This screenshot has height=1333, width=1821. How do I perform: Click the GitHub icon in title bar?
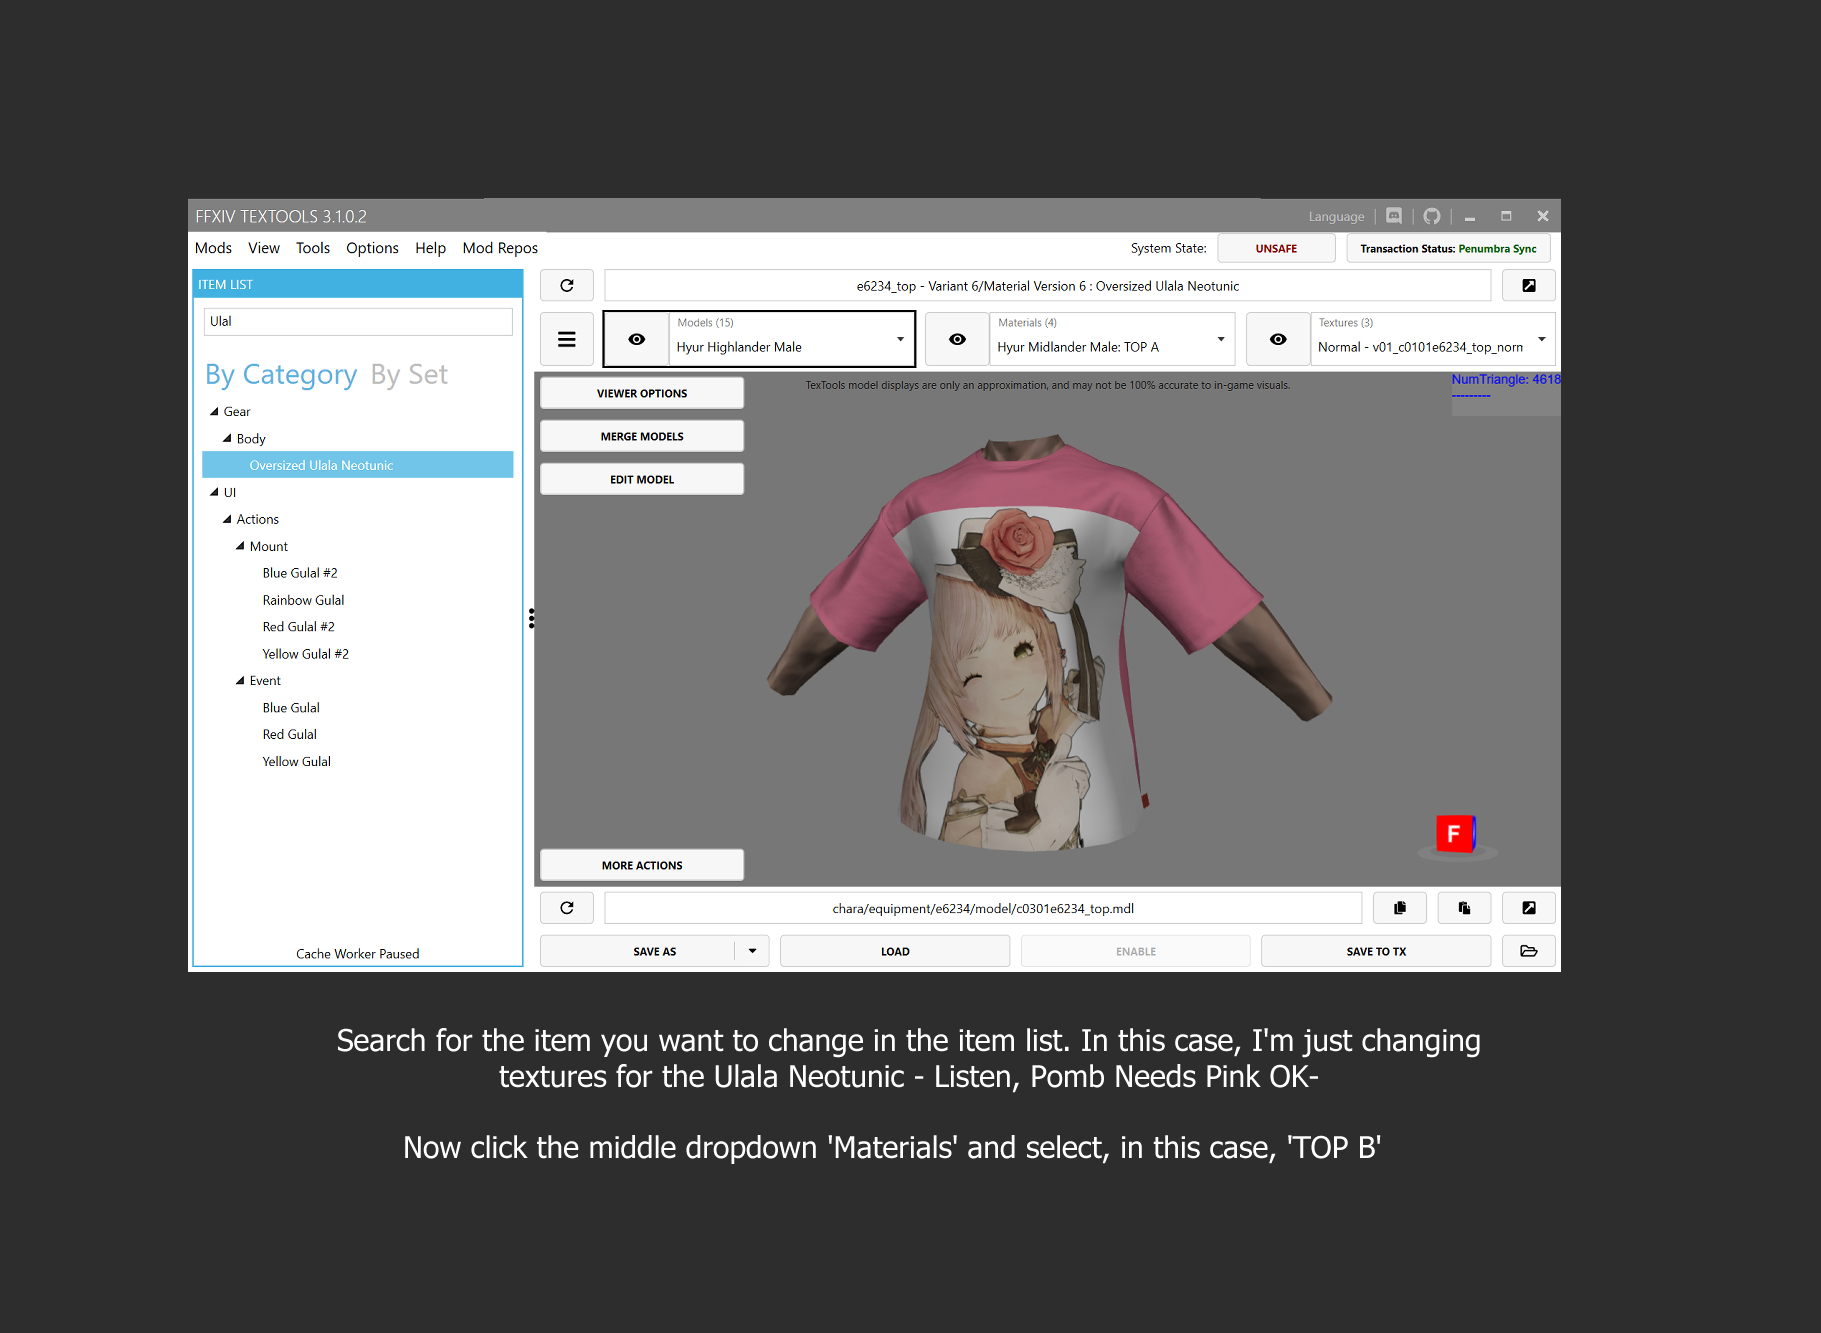(1432, 216)
